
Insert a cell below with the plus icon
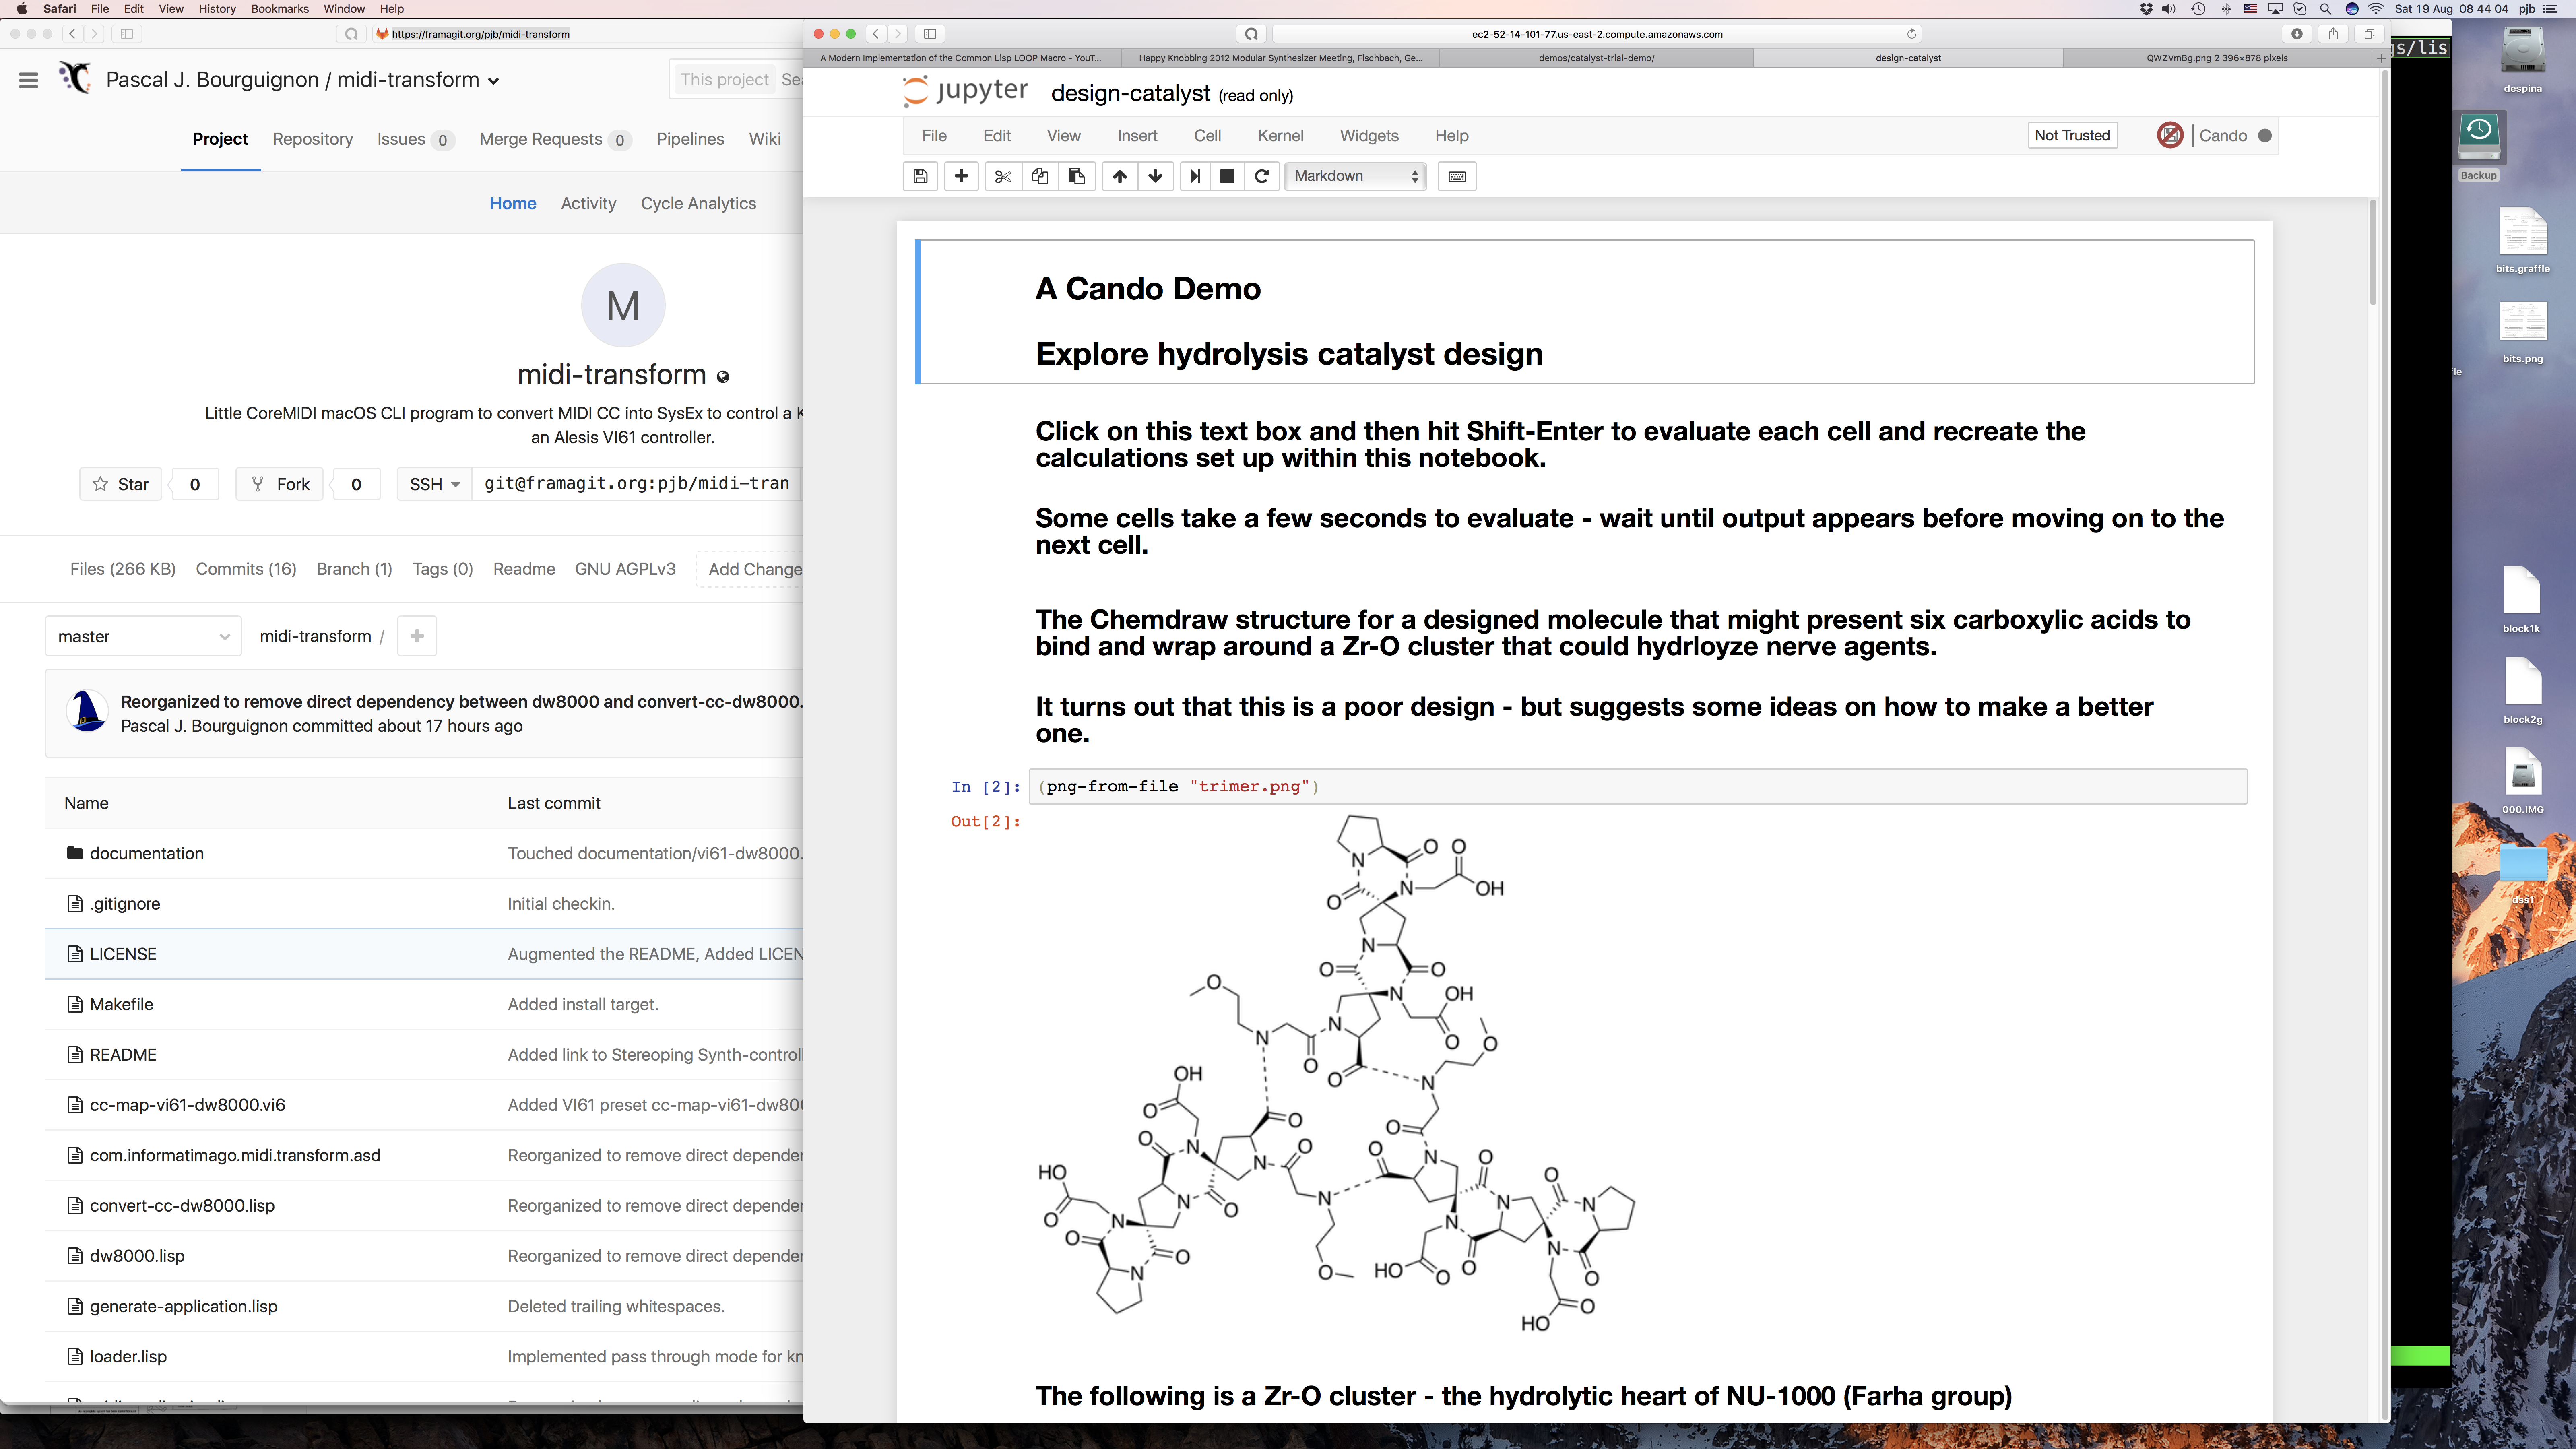[x=961, y=176]
